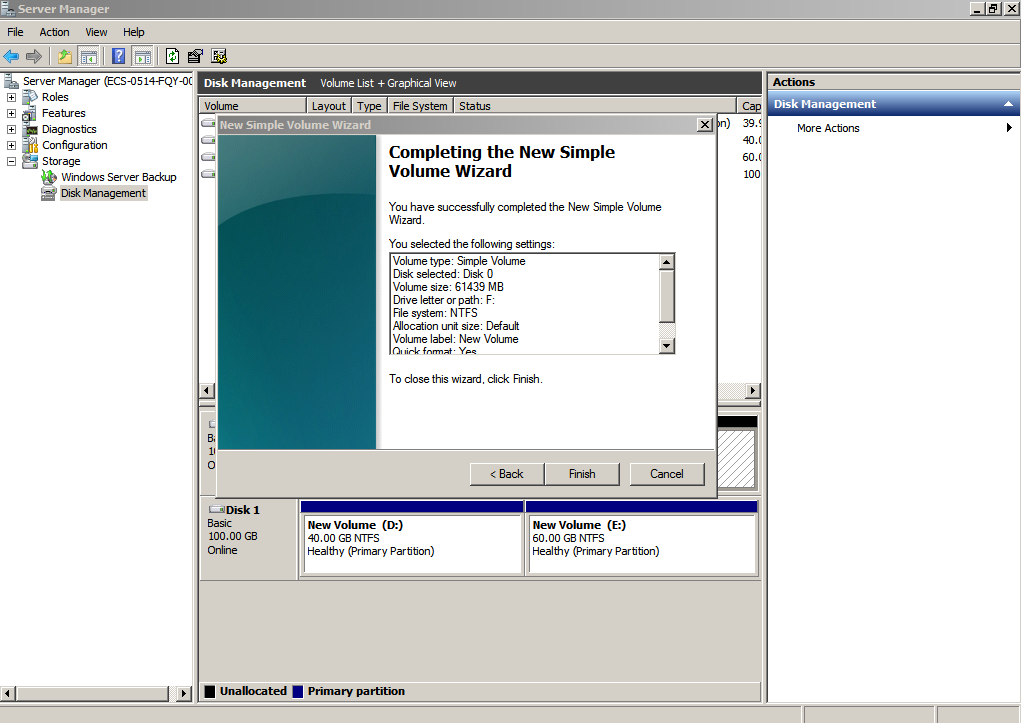
Task: Select Disk Management tree item
Action: click(x=104, y=193)
